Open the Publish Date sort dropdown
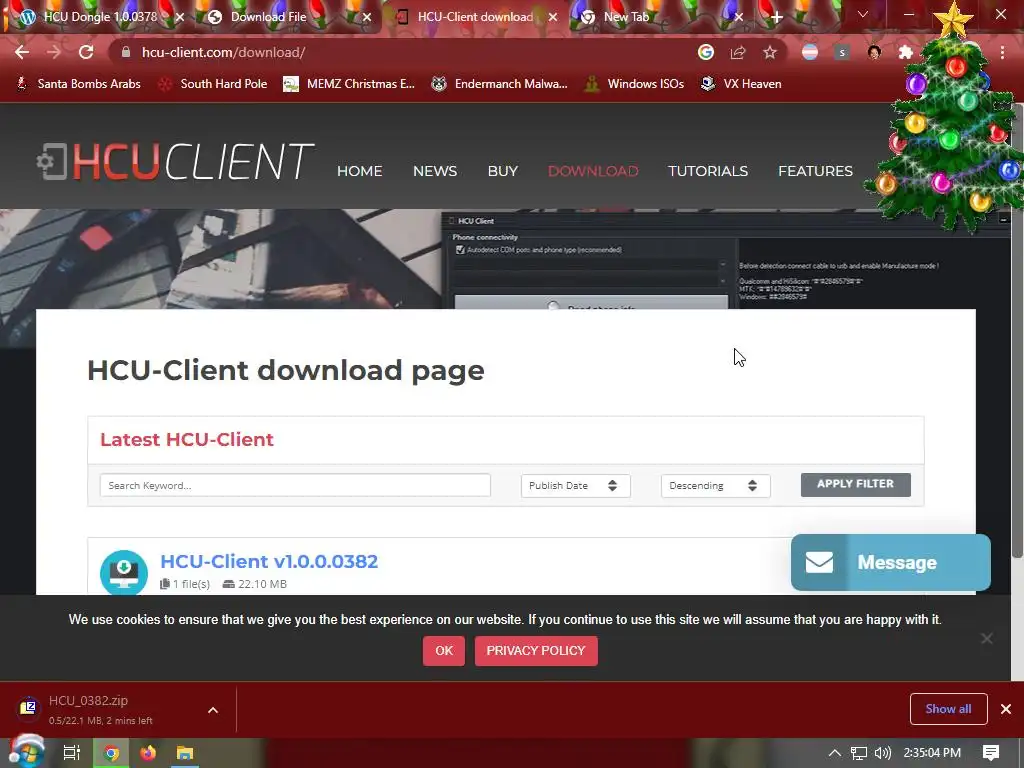 tap(575, 485)
